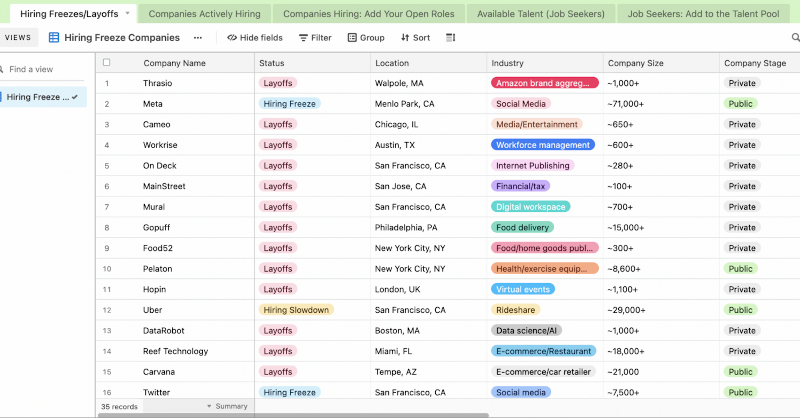
Task: Switch to Available Talent (Job Seekers) tab
Action: (x=541, y=14)
